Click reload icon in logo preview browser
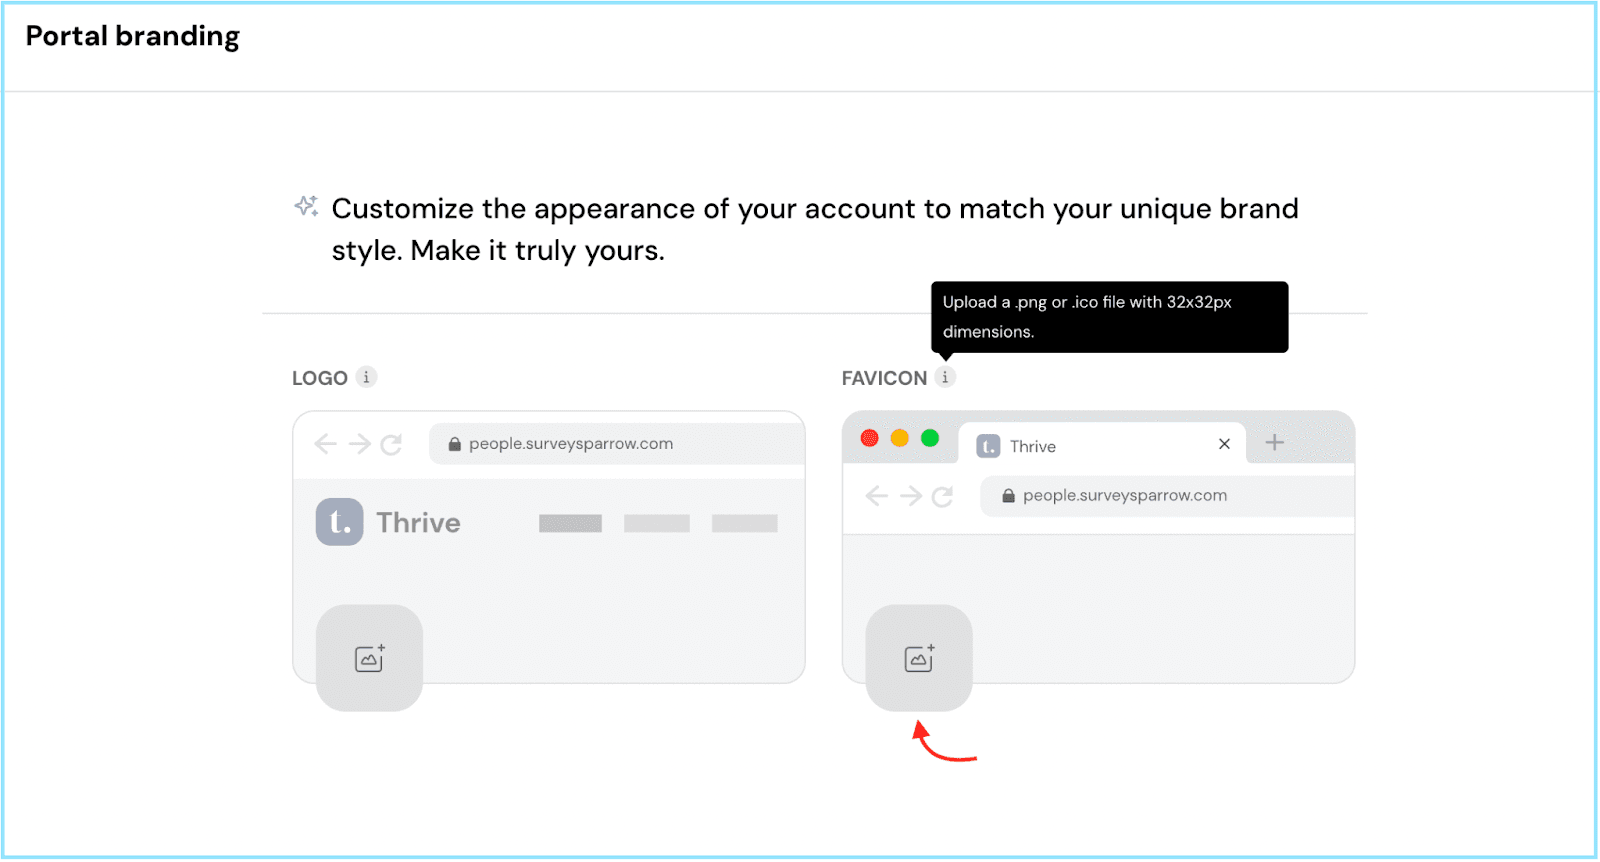The height and width of the screenshot is (862, 1600). (391, 444)
